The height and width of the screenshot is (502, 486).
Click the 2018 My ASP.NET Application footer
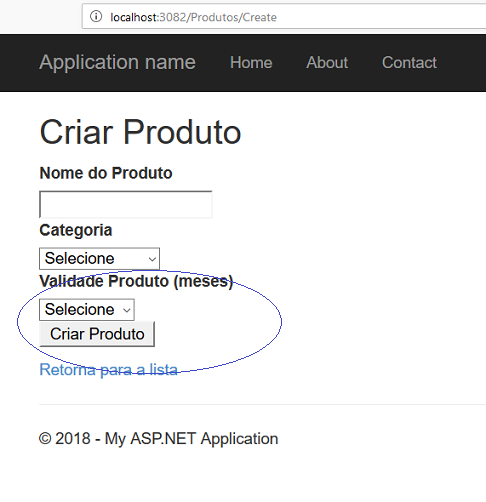[x=158, y=439]
